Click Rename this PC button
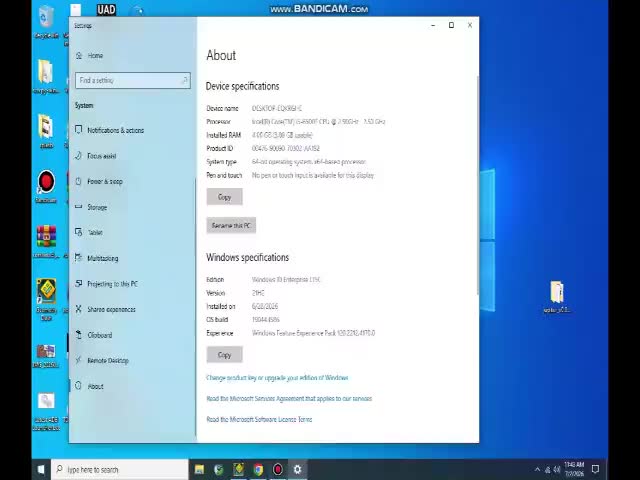Screen dimensions: 640x480 231,225
